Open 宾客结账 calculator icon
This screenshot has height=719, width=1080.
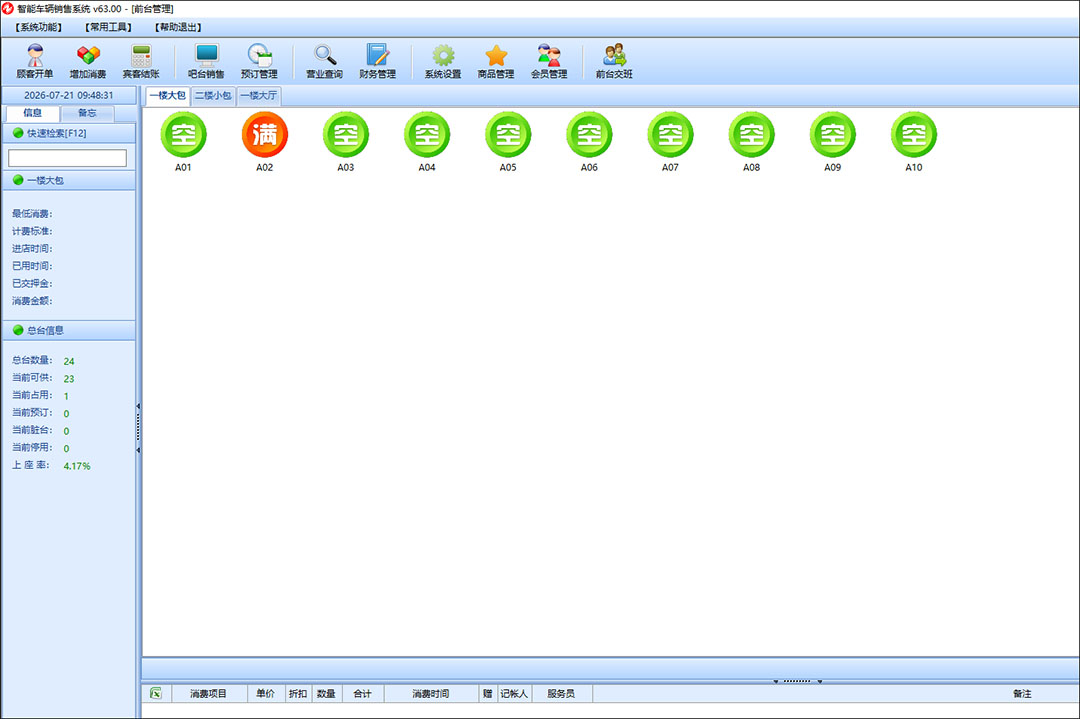pos(141,61)
